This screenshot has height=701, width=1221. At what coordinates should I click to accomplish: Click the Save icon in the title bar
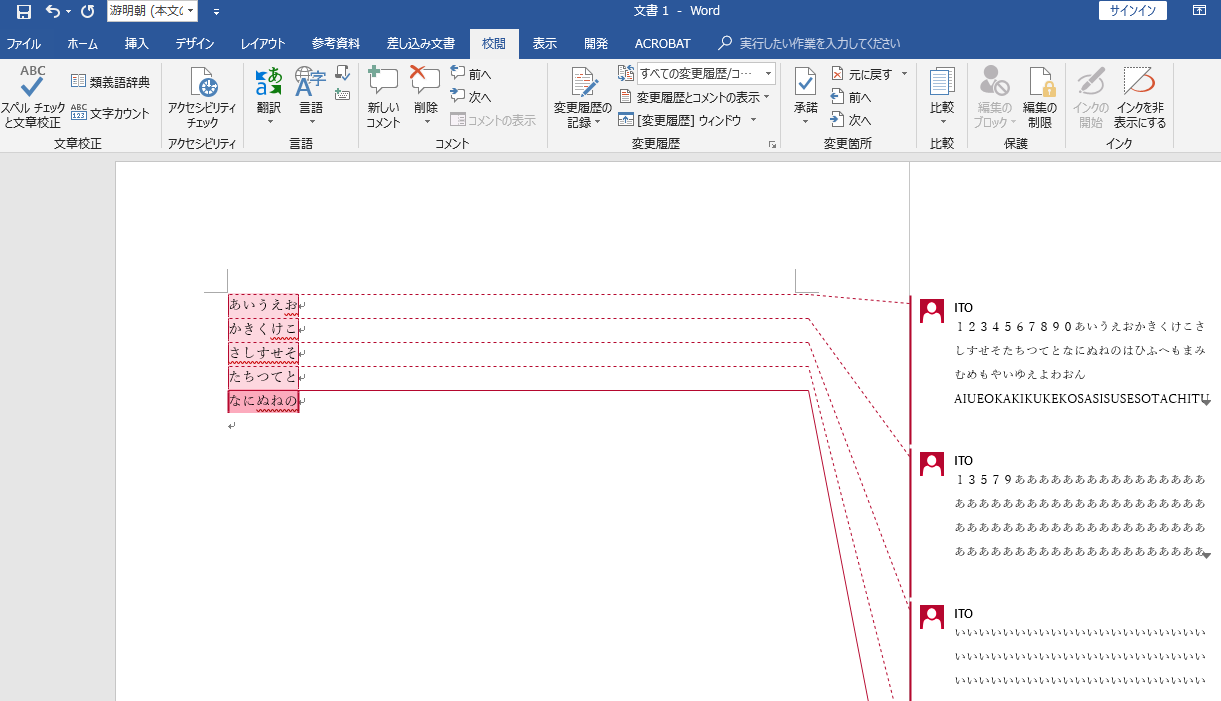(24, 12)
